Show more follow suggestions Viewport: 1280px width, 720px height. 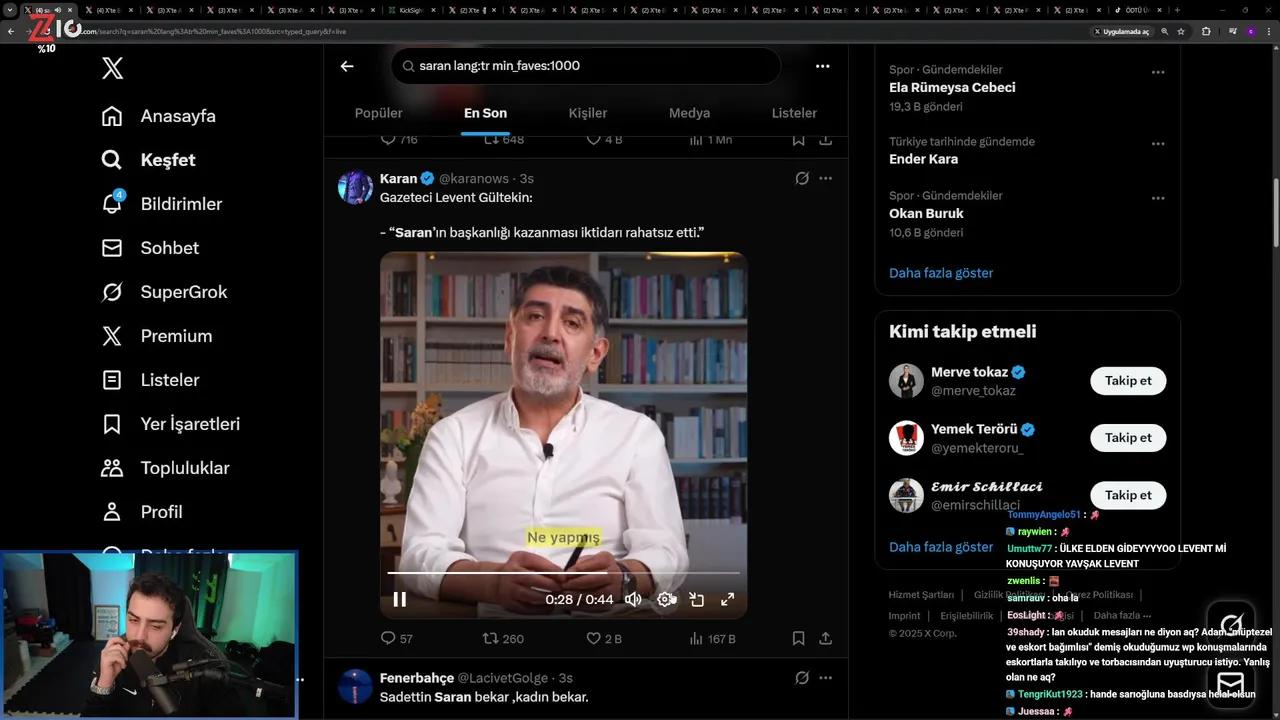[941, 547]
